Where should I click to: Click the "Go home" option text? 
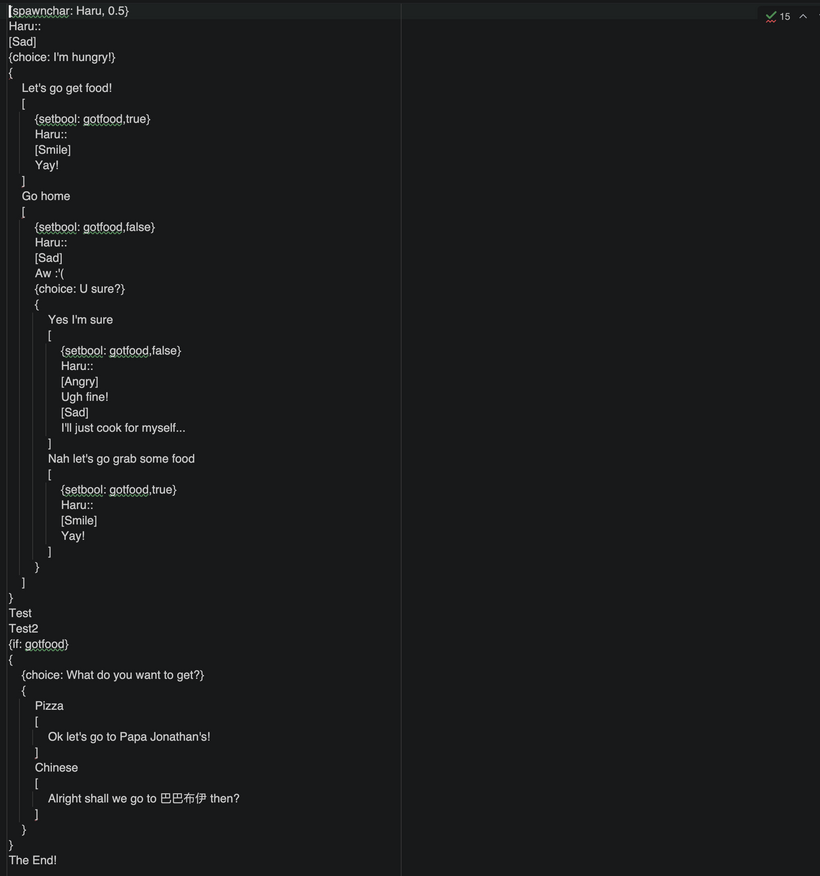click(46, 196)
